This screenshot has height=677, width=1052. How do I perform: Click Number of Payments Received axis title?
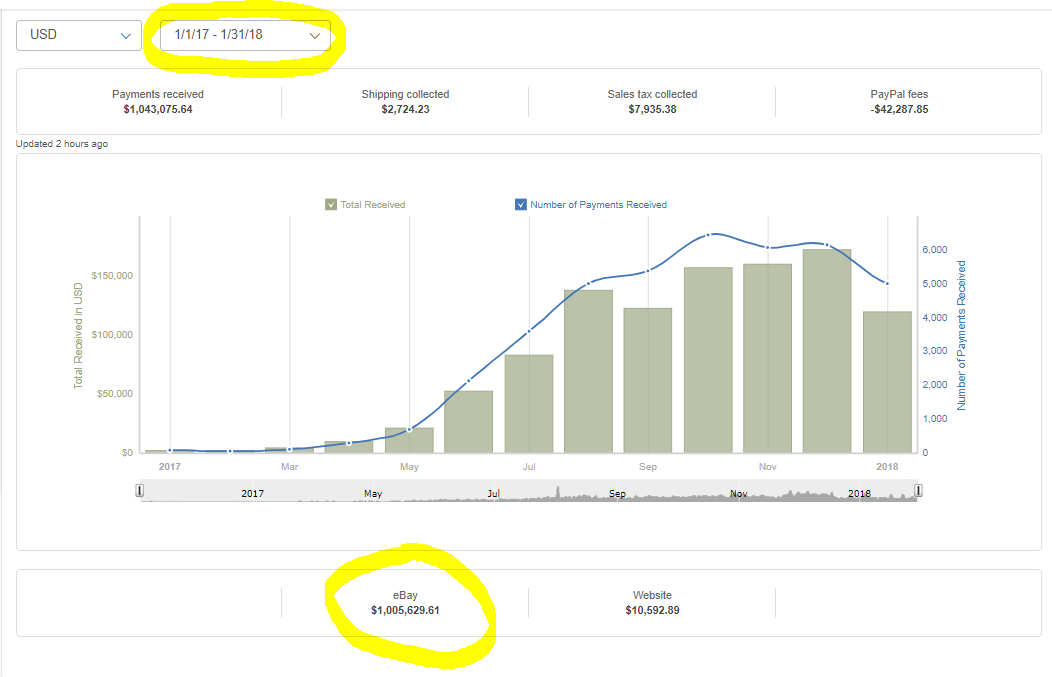point(961,335)
